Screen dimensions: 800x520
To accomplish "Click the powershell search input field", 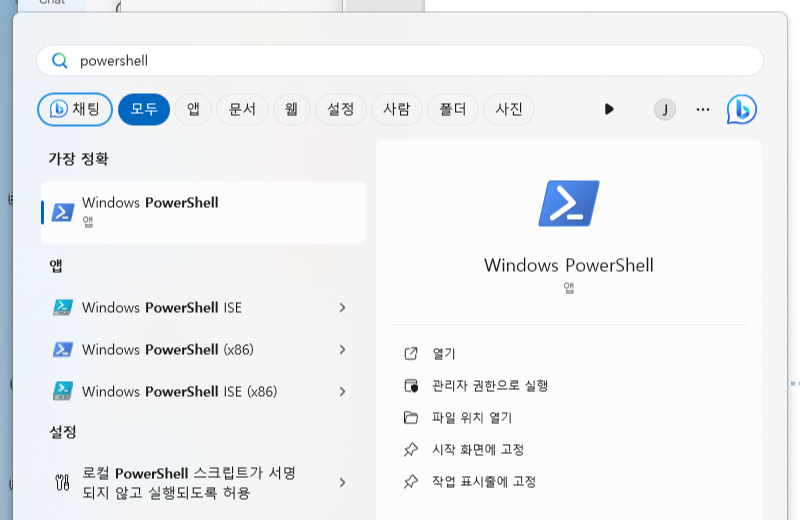I will click(399, 61).
